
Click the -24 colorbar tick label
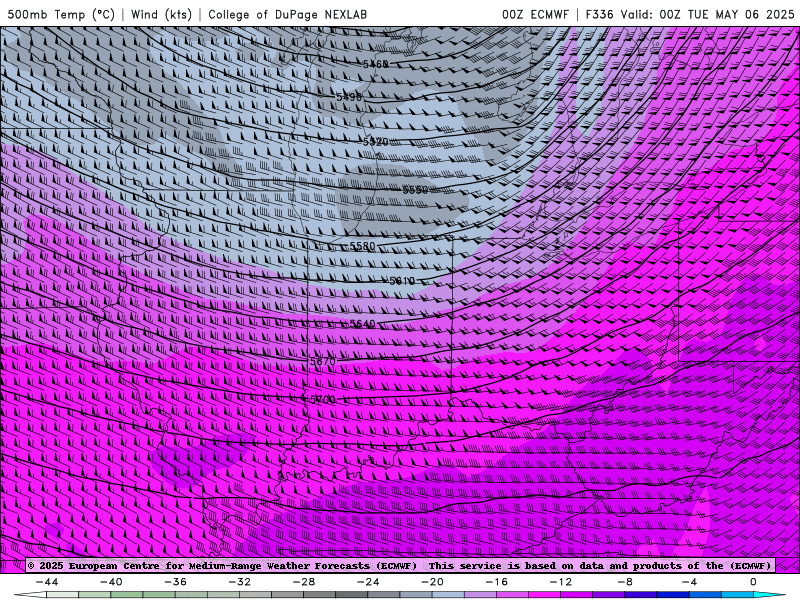[368, 582]
